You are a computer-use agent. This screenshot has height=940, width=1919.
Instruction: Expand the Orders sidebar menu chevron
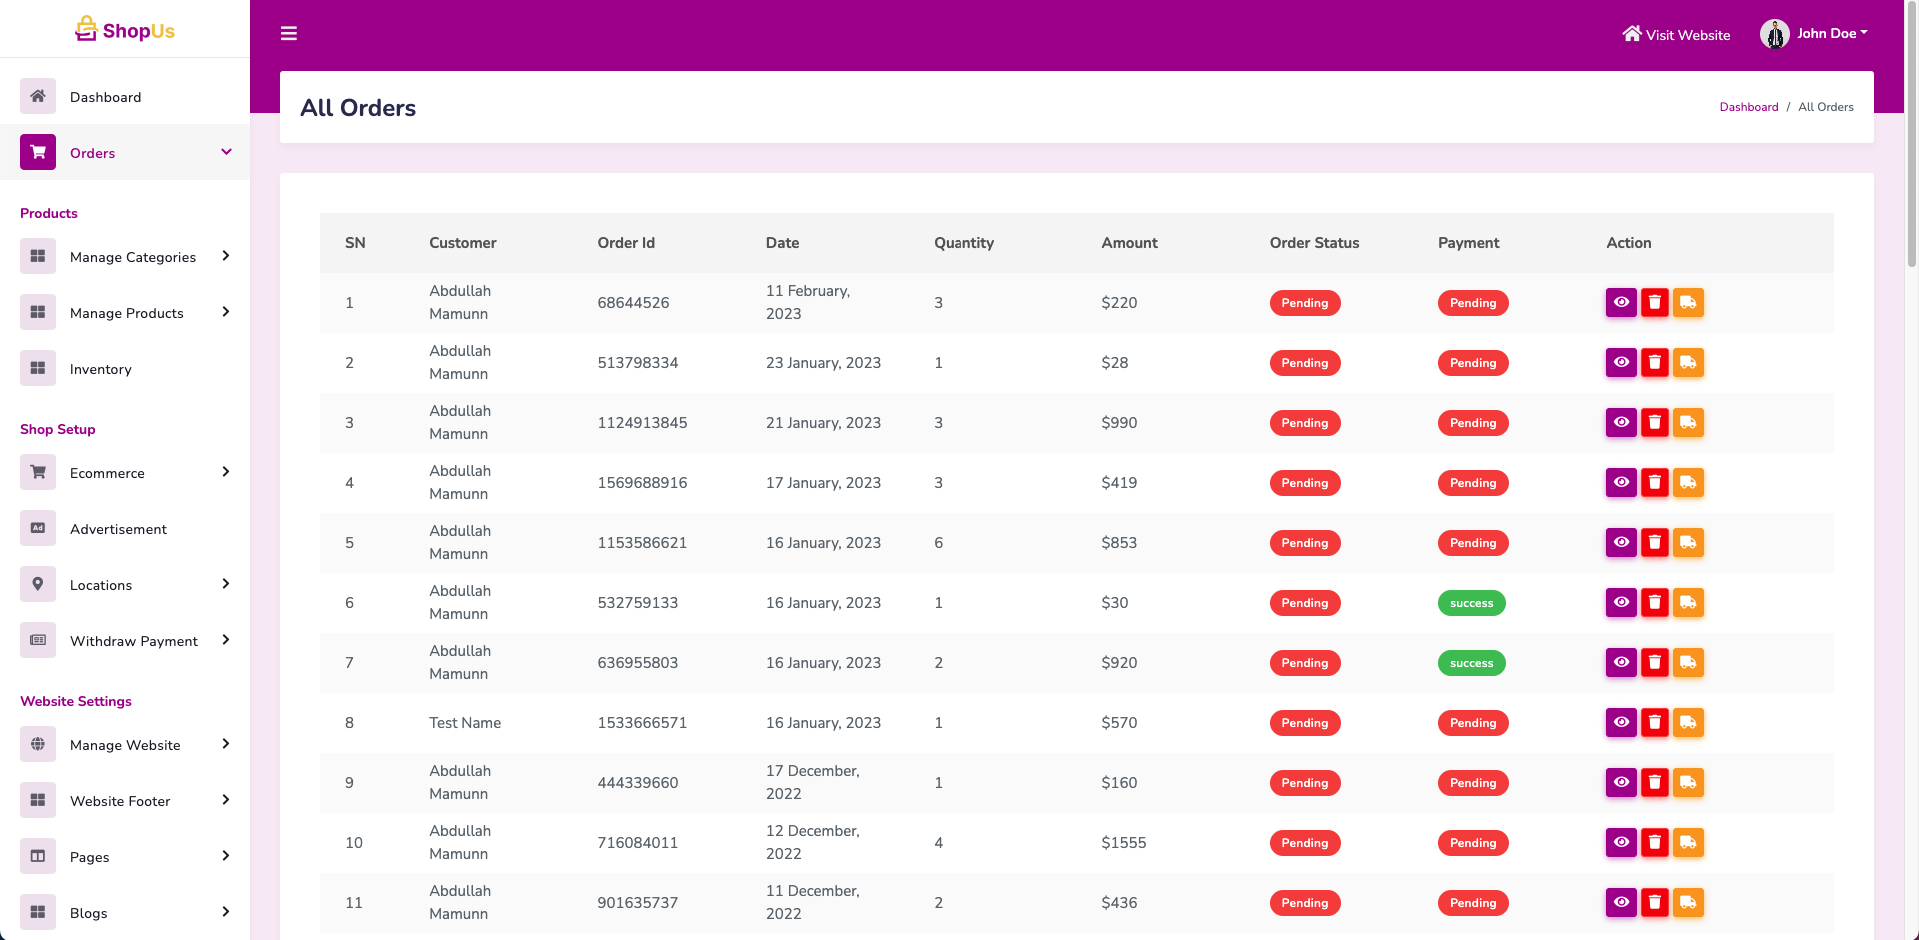tap(226, 153)
